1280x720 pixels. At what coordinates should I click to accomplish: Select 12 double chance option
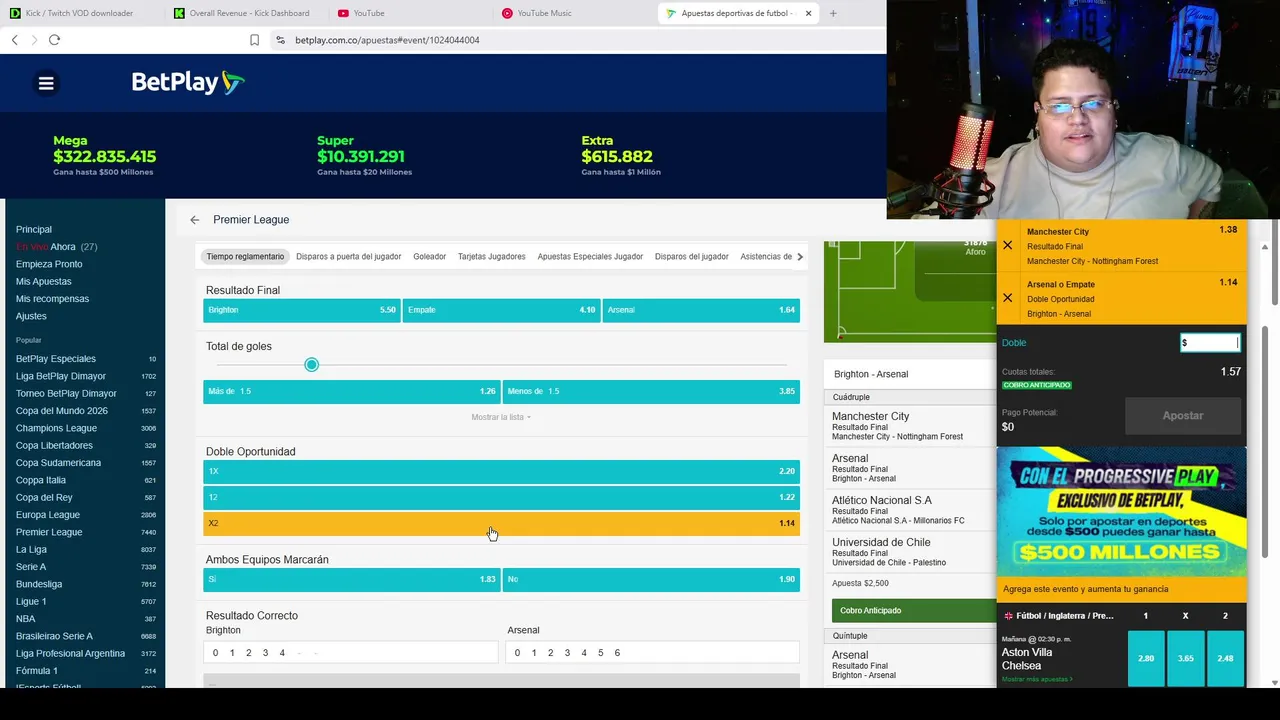pos(501,497)
